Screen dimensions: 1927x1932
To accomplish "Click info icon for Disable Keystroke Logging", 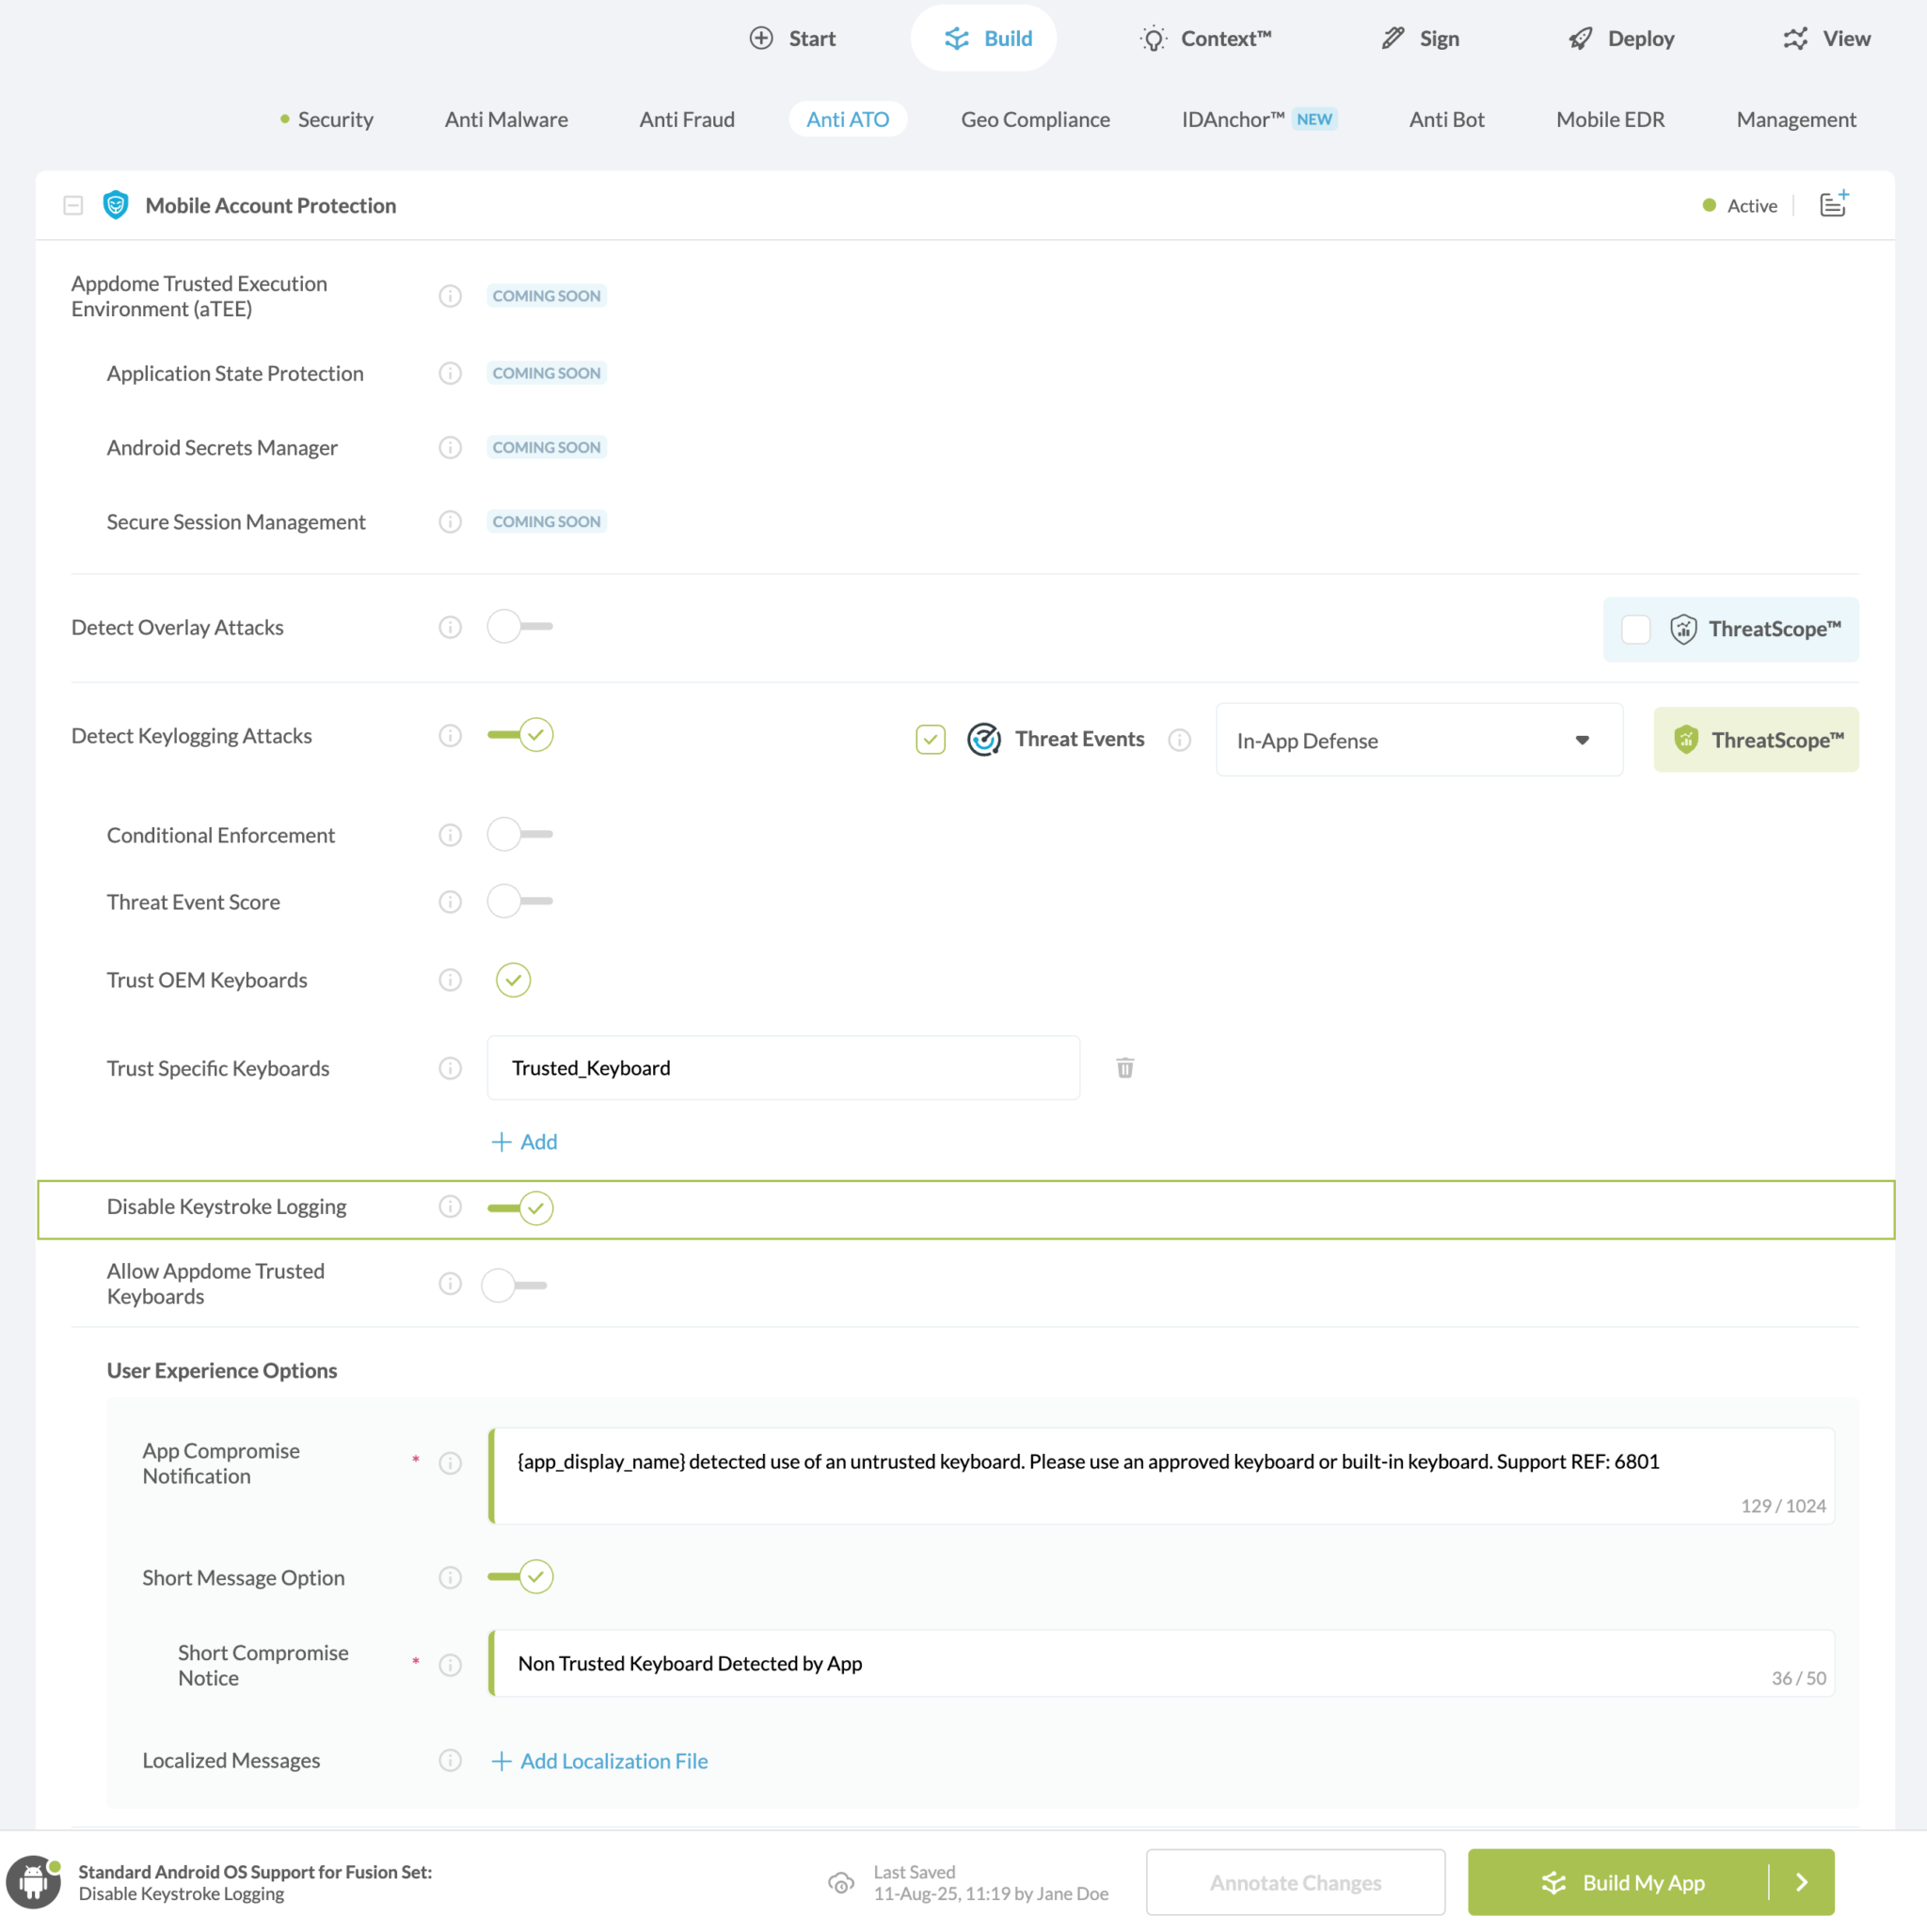I will pyautogui.click(x=450, y=1207).
